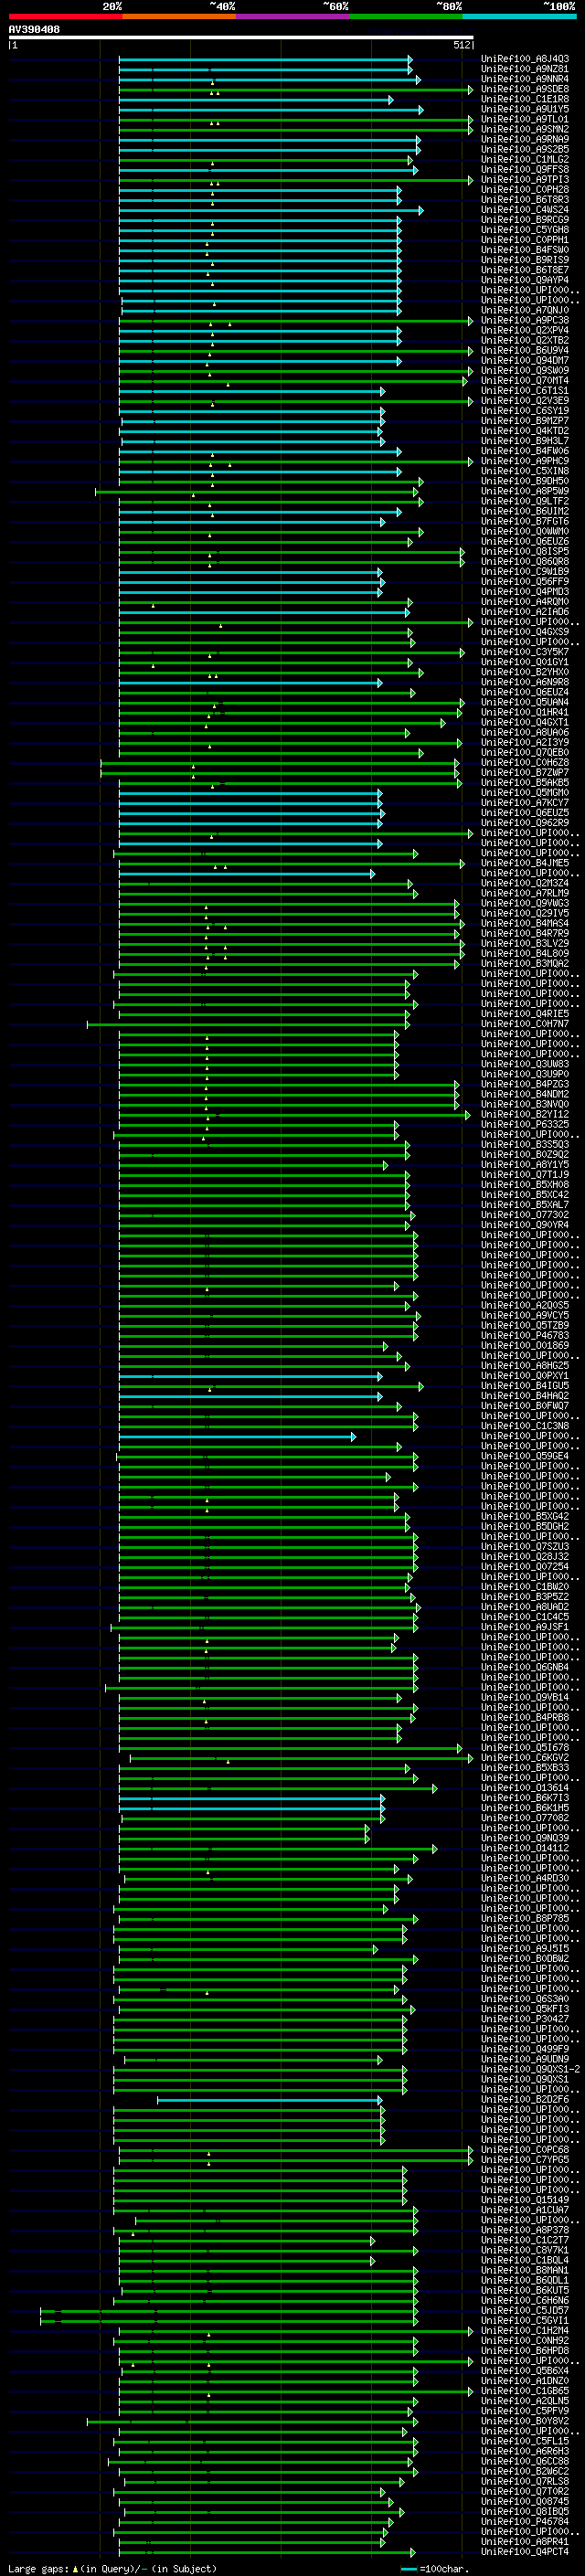
Task: Select label UniRef100_Q56FF9
Action: pyautogui.click(x=525, y=582)
